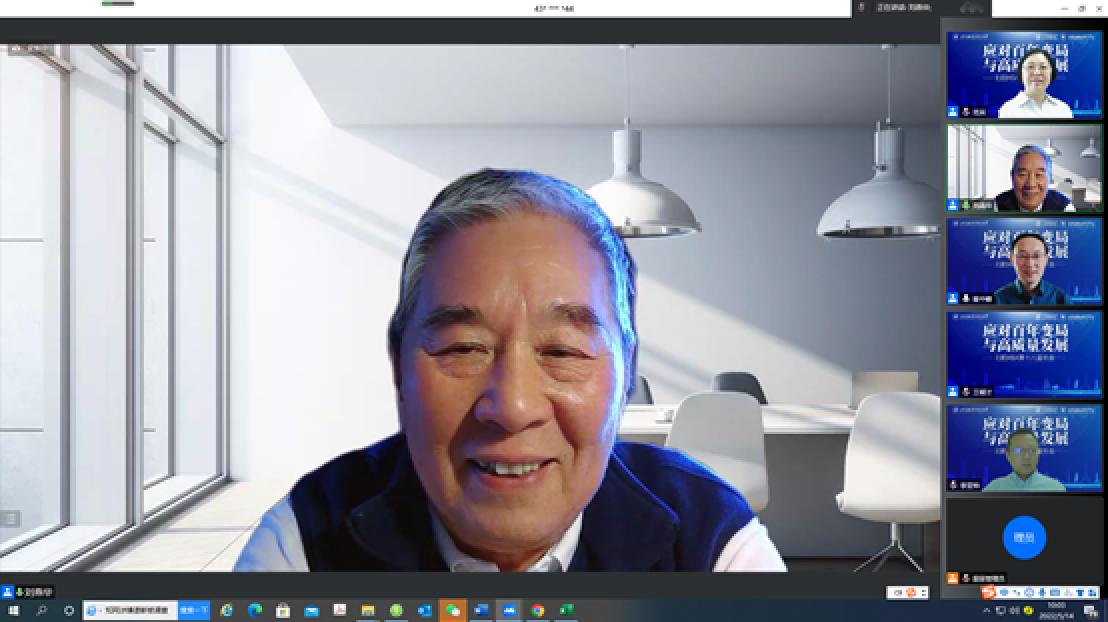Expand the language bar options arrows
Viewport: 1108px width, 622px height.
(x=922, y=593)
